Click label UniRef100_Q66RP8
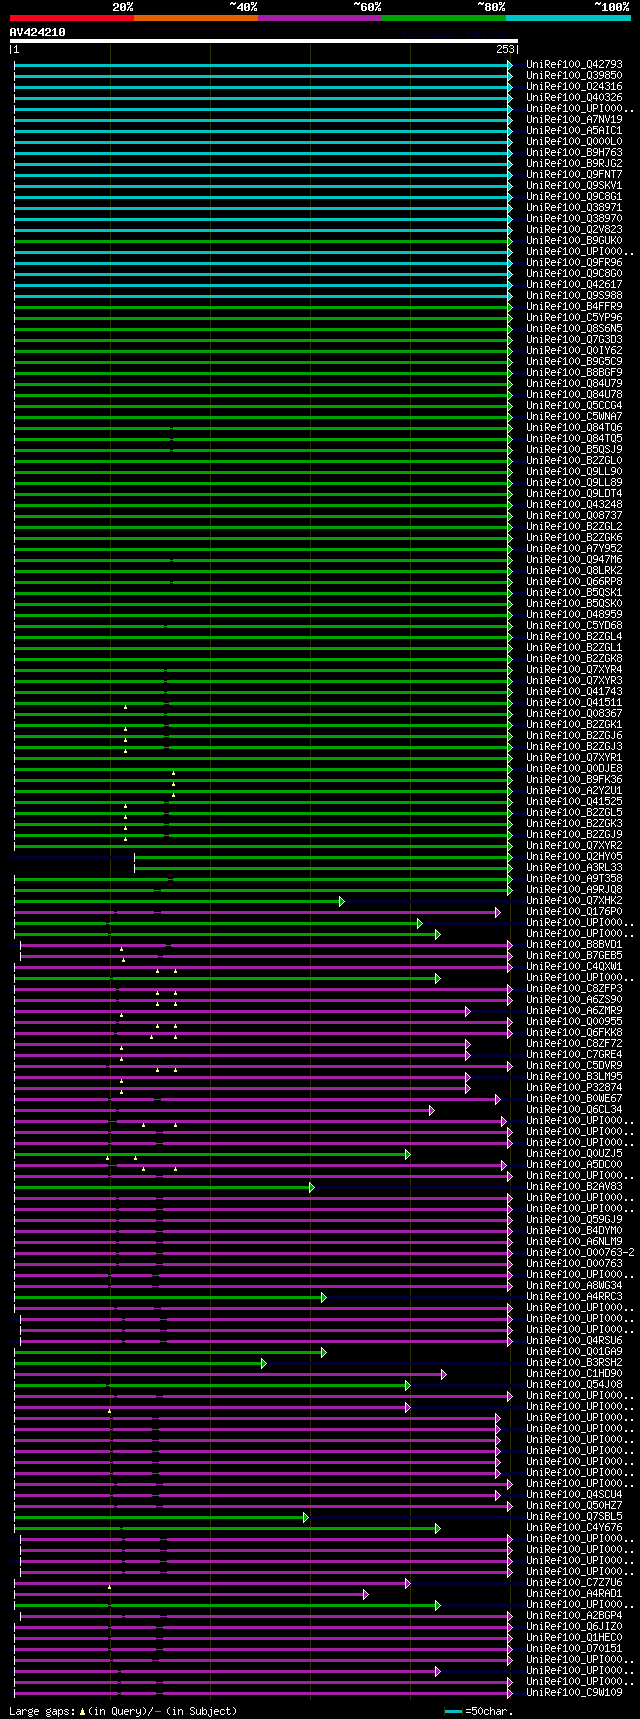The image size is (640, 1719). click(574, 581)
